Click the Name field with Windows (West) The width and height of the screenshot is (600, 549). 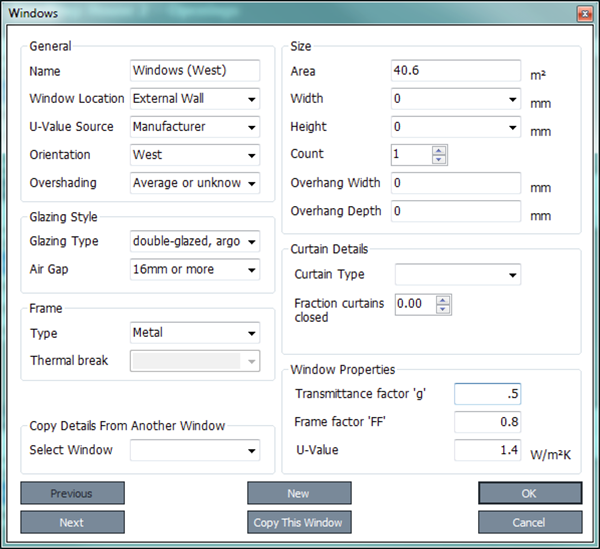tap(195, 70)
